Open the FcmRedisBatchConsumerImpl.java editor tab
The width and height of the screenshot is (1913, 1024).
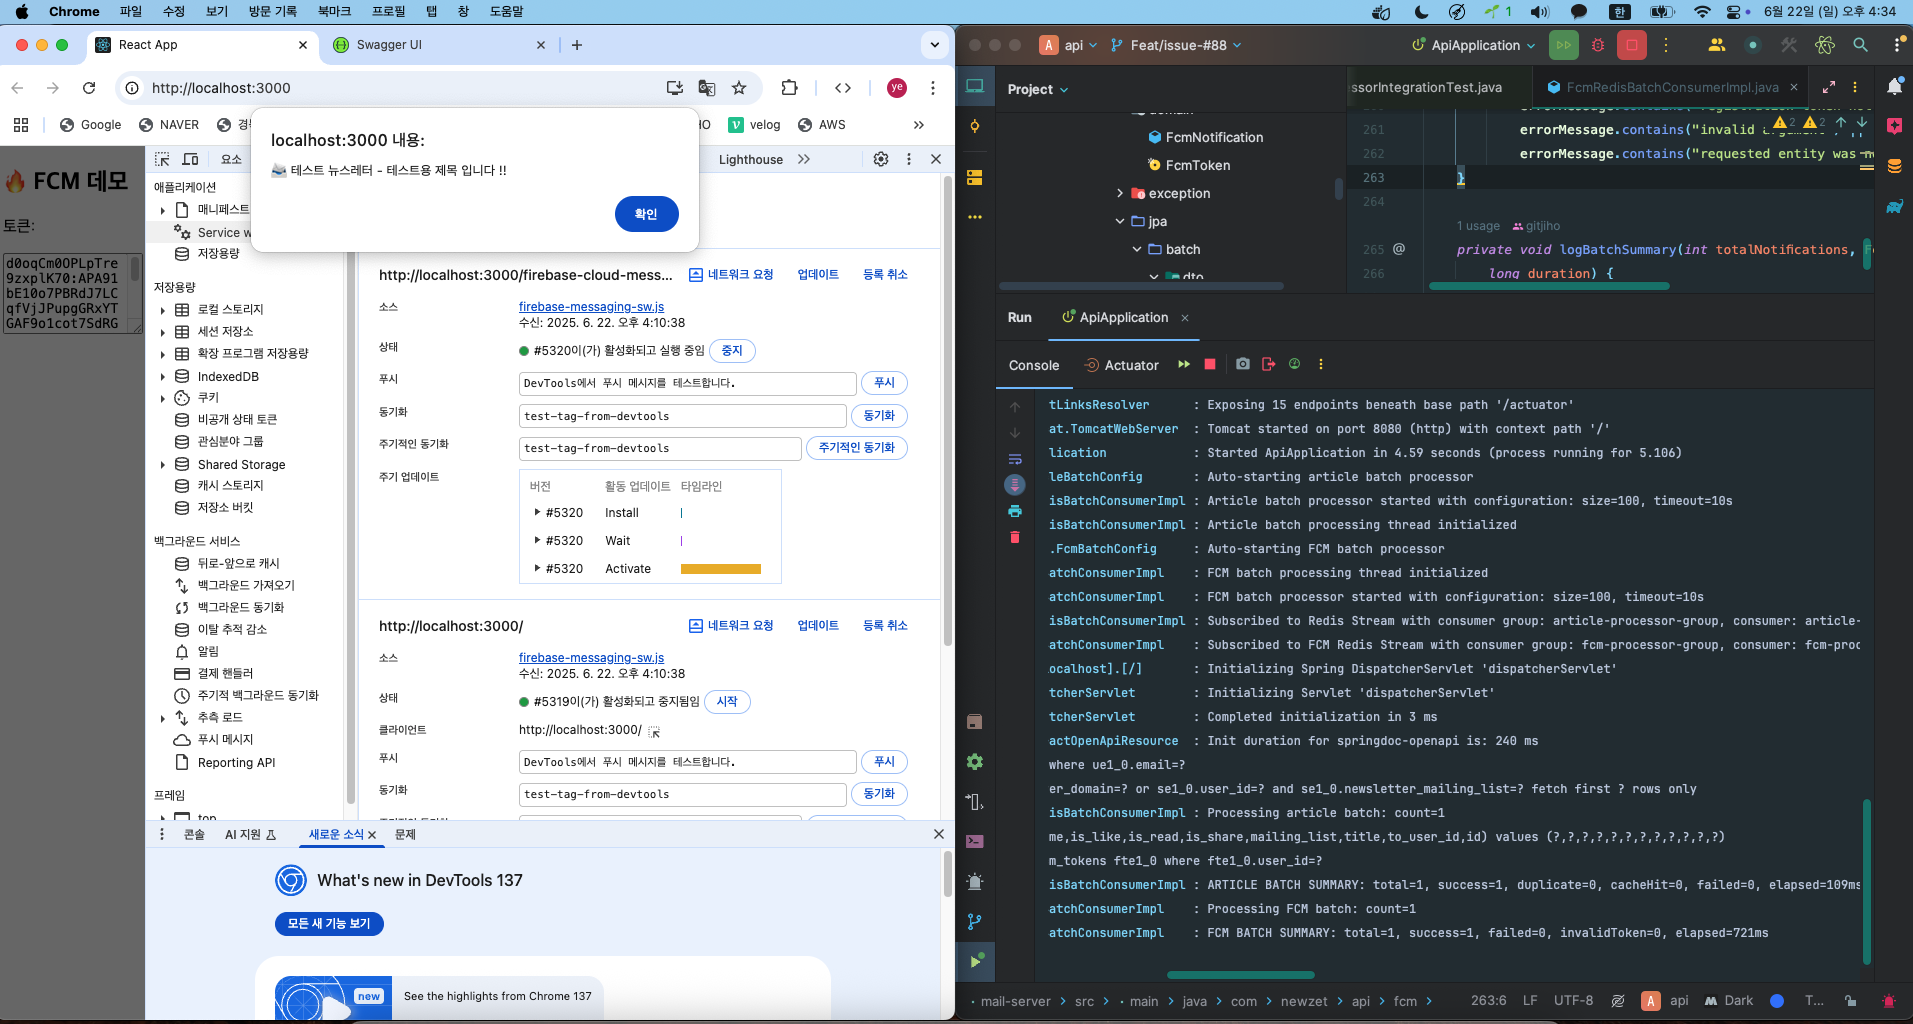click(1671, 87)
